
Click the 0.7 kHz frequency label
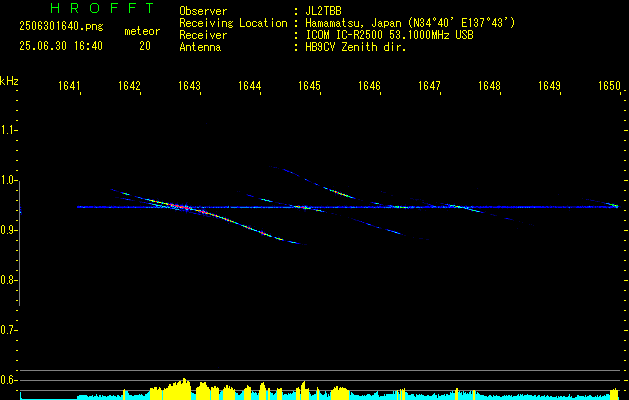point(8,330)
